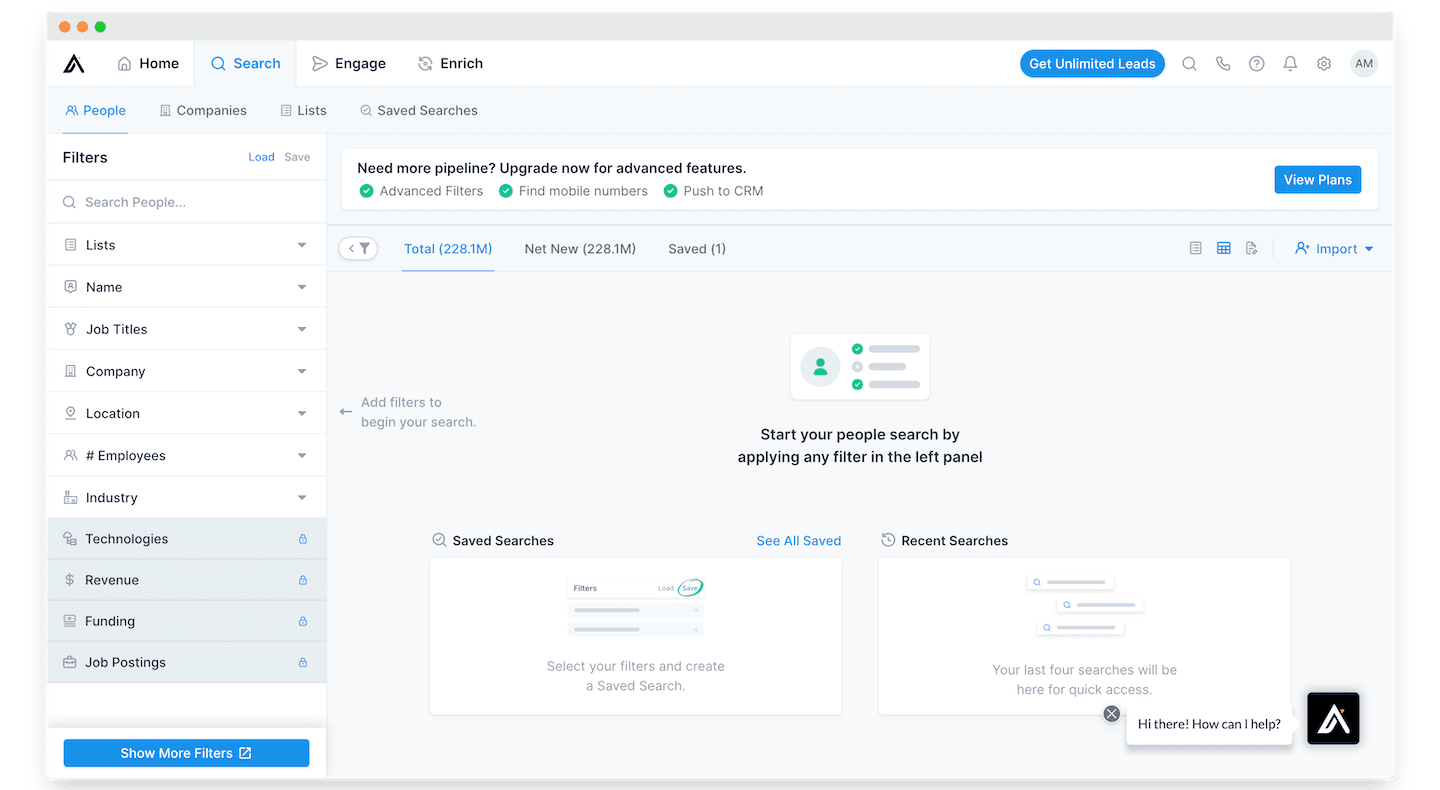Switch to the list view icon
The height and width of the screenshot is (790, 1440).
pos(1195,248)
